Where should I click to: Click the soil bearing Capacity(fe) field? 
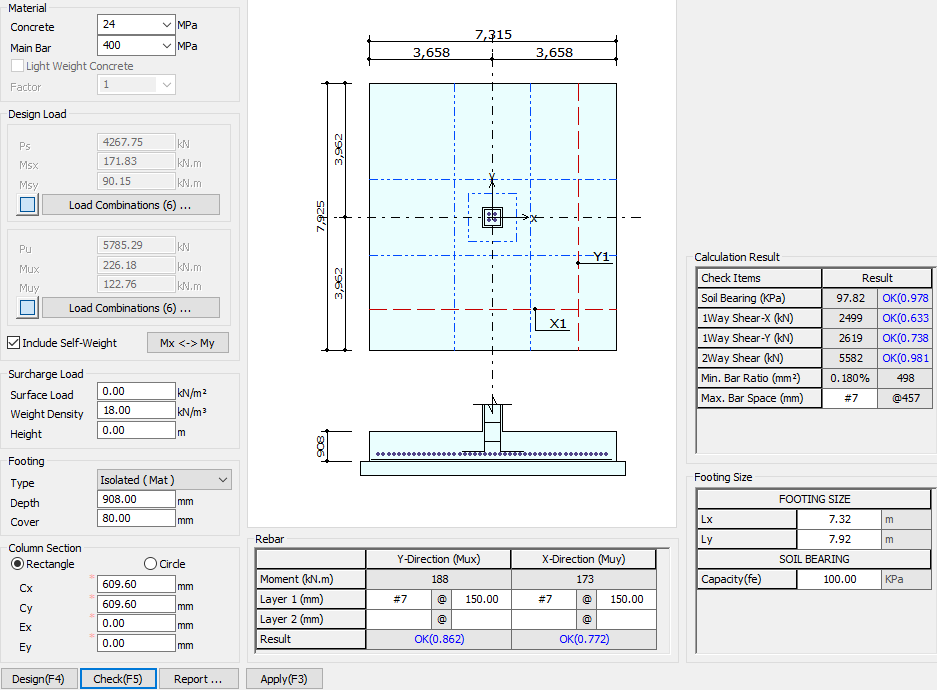839,579
